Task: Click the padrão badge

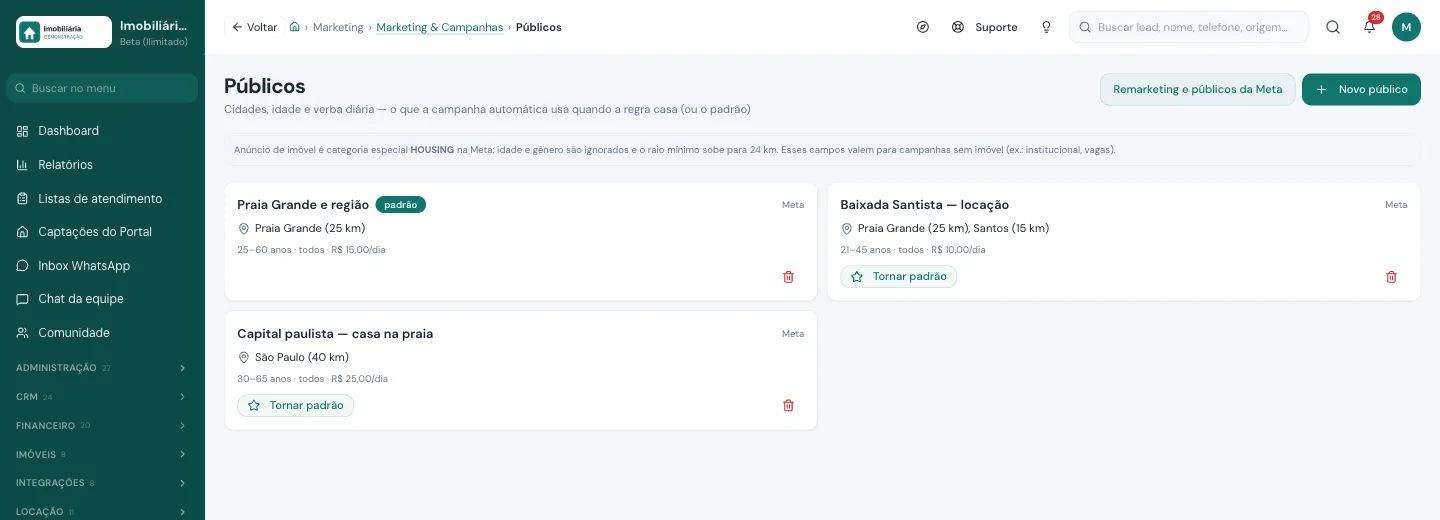Action: [x=401, y=205]
